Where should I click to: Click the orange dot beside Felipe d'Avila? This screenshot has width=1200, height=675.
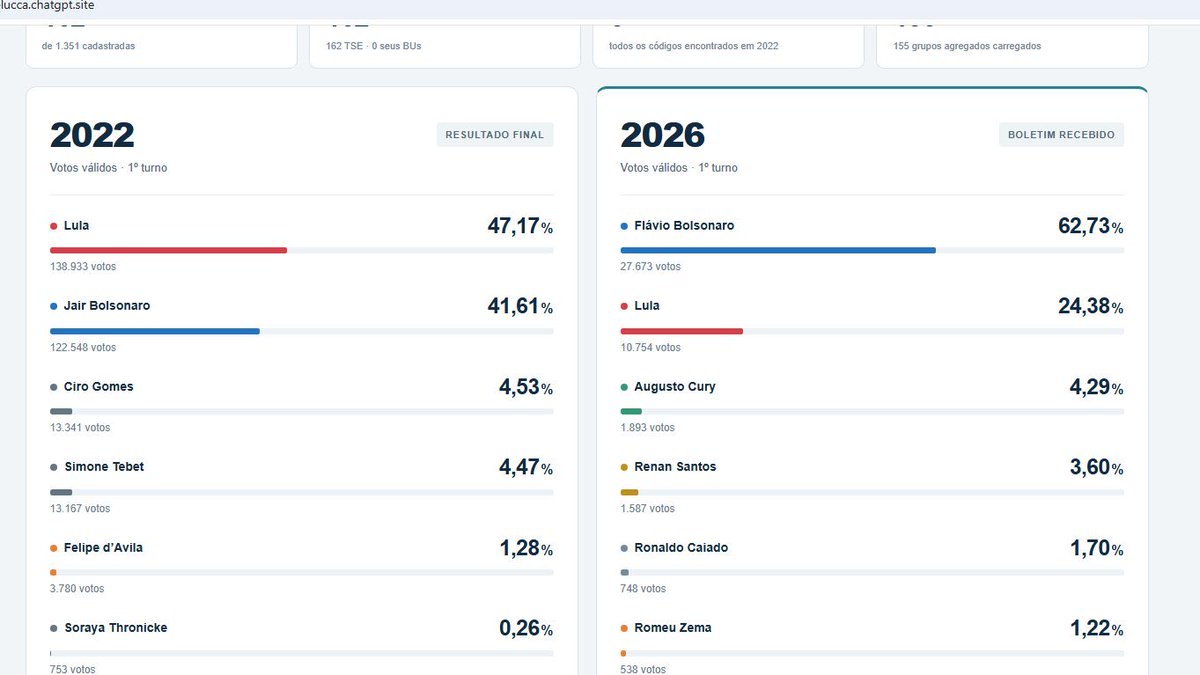(53, 548)
